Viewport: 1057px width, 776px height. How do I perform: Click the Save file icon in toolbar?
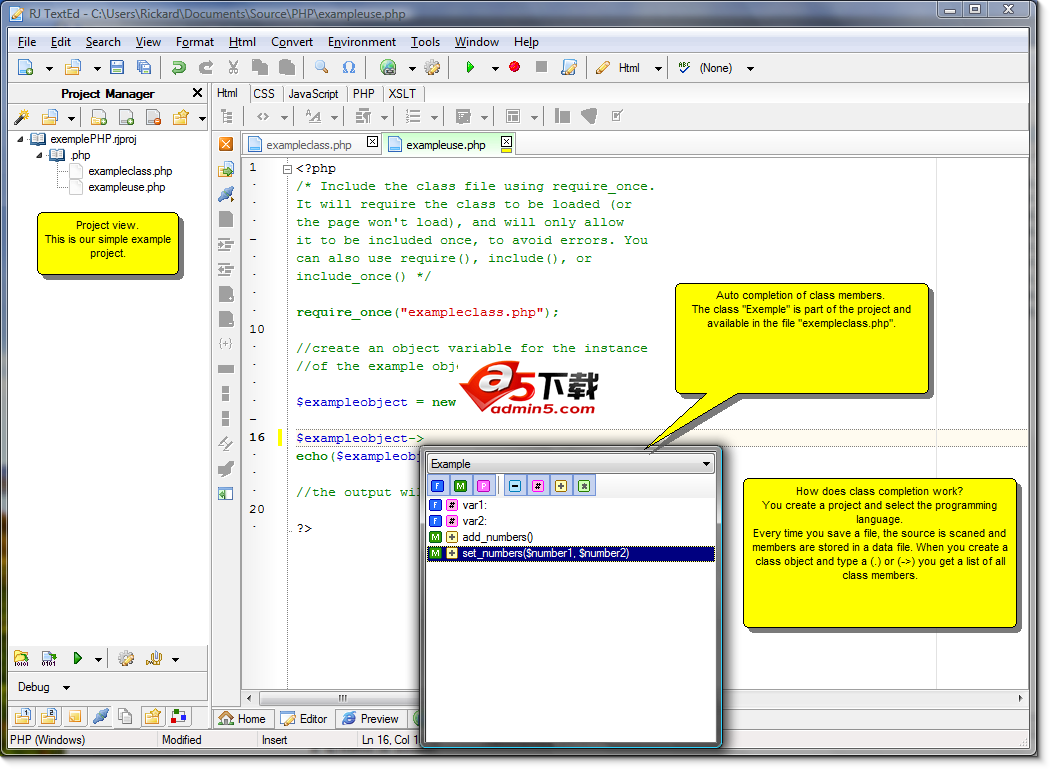pos(117,68)
